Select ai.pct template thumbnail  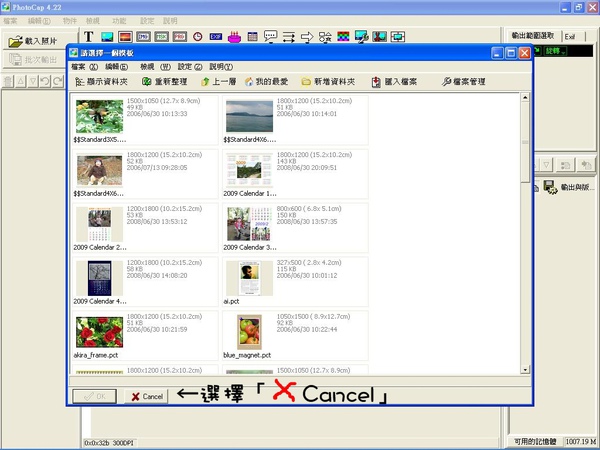point(249,278)
